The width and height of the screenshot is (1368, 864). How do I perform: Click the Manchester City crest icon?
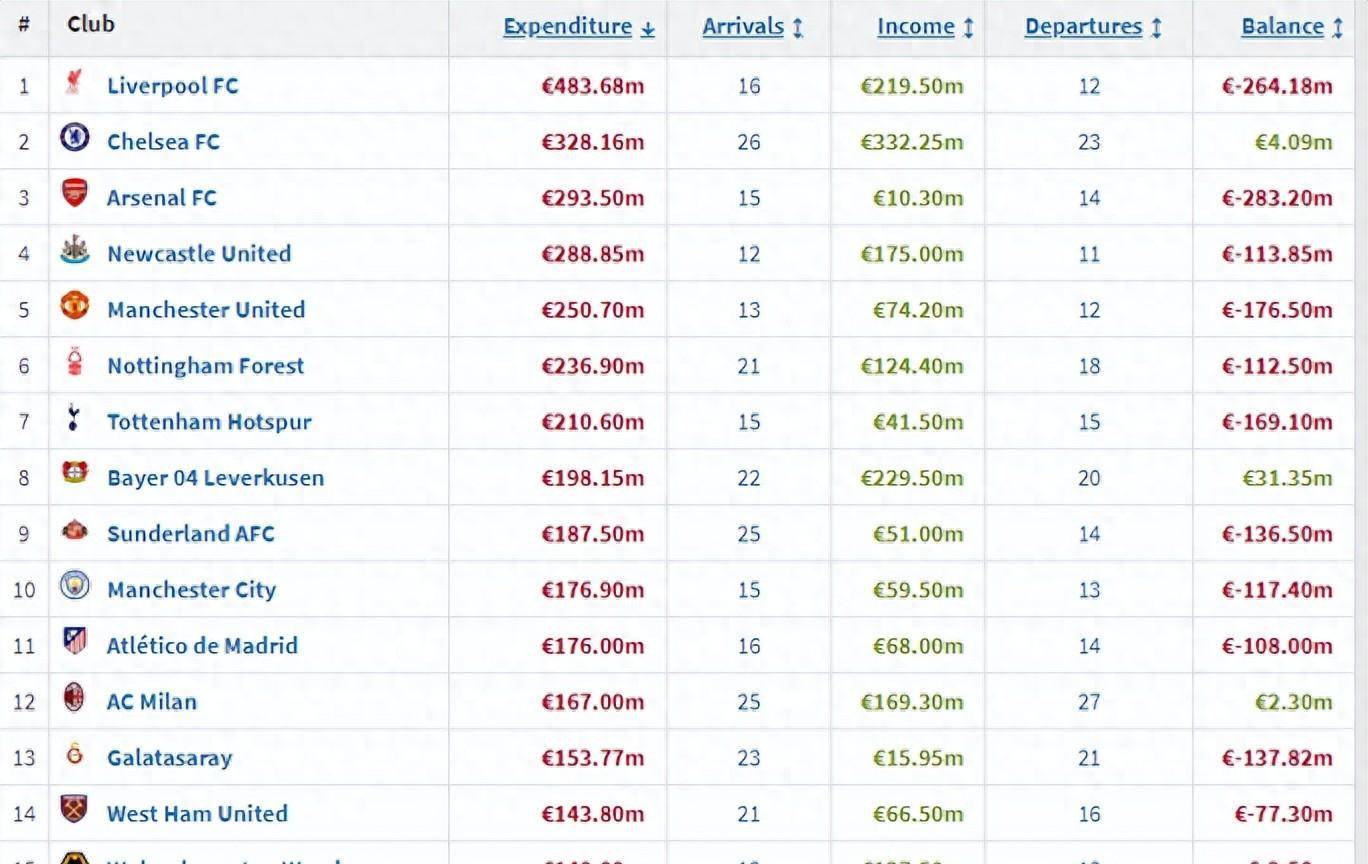74,586
